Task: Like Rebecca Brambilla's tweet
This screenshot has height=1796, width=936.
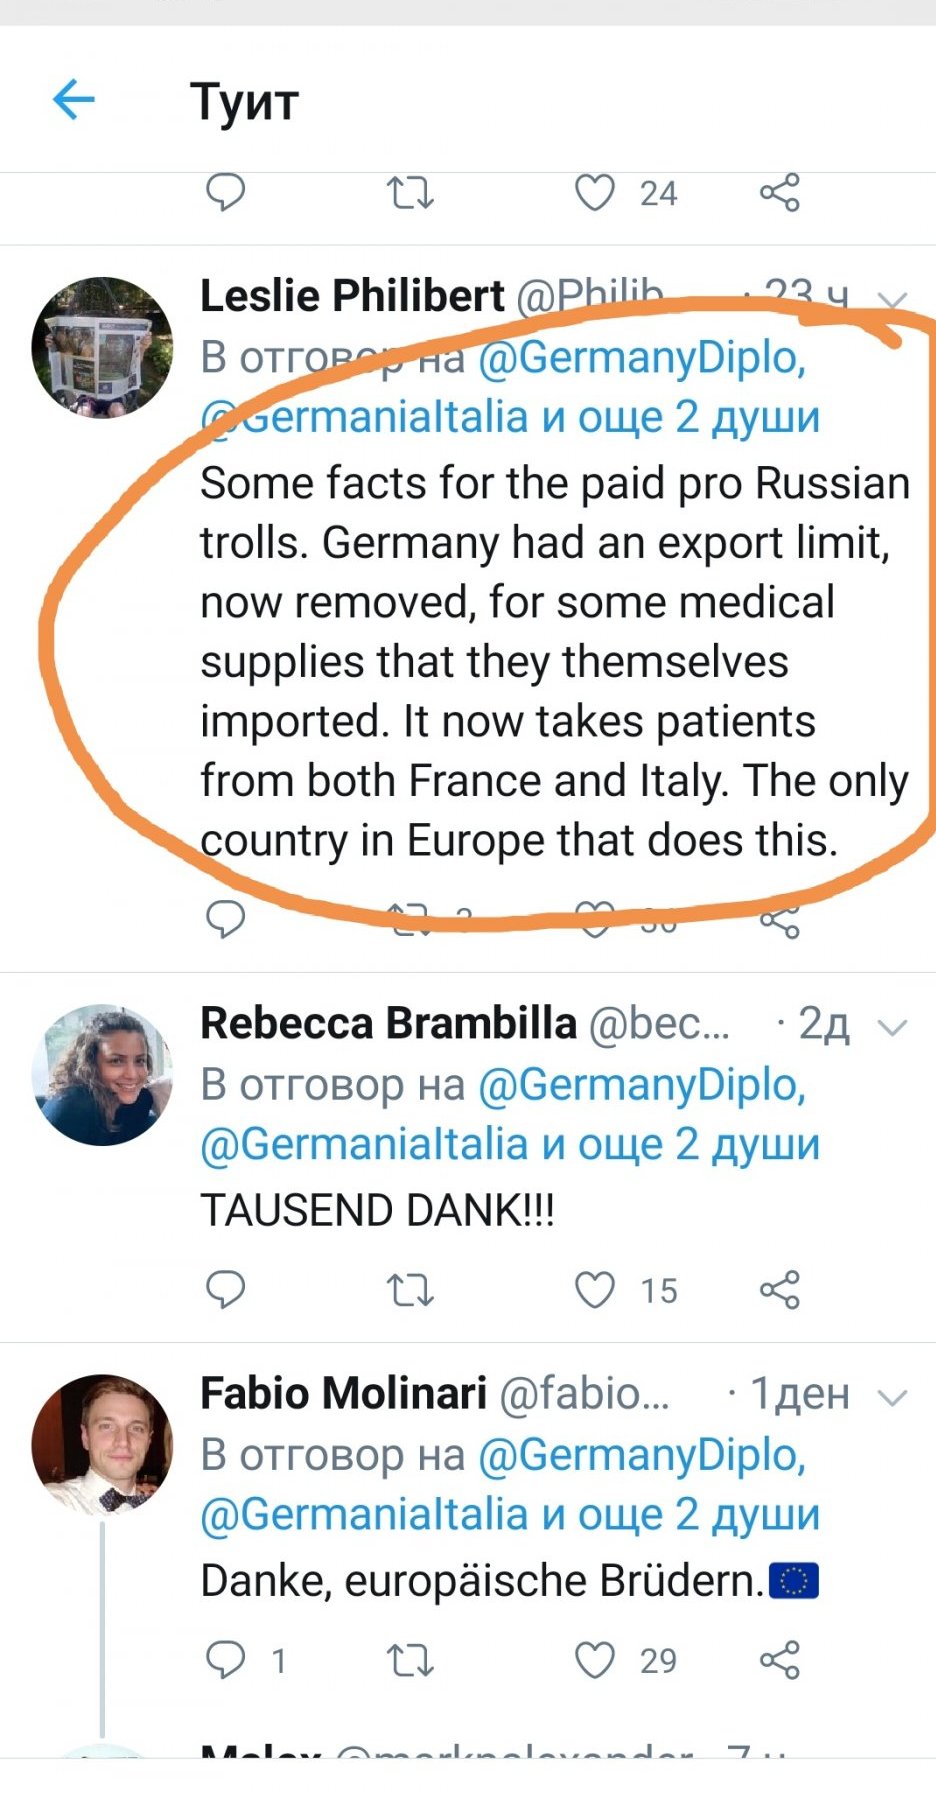Action: coord(594,1290)
